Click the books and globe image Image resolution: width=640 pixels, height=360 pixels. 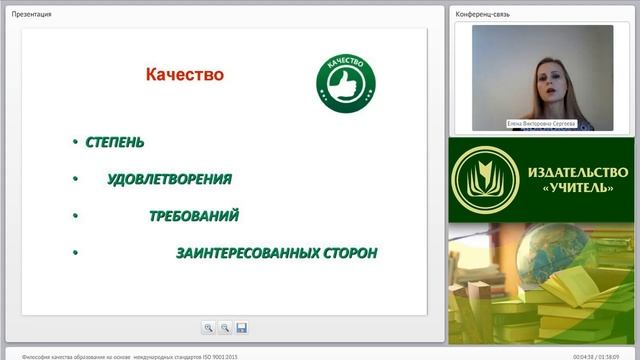[541, 283]
